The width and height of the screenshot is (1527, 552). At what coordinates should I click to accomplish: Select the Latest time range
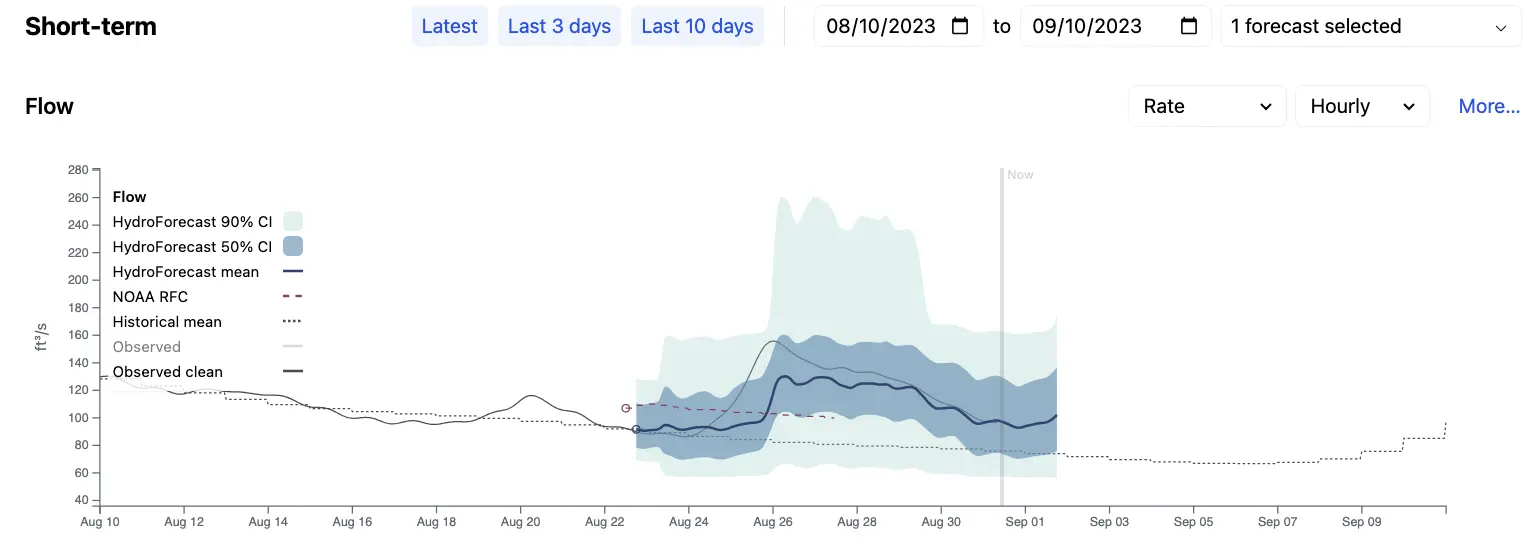449,26
